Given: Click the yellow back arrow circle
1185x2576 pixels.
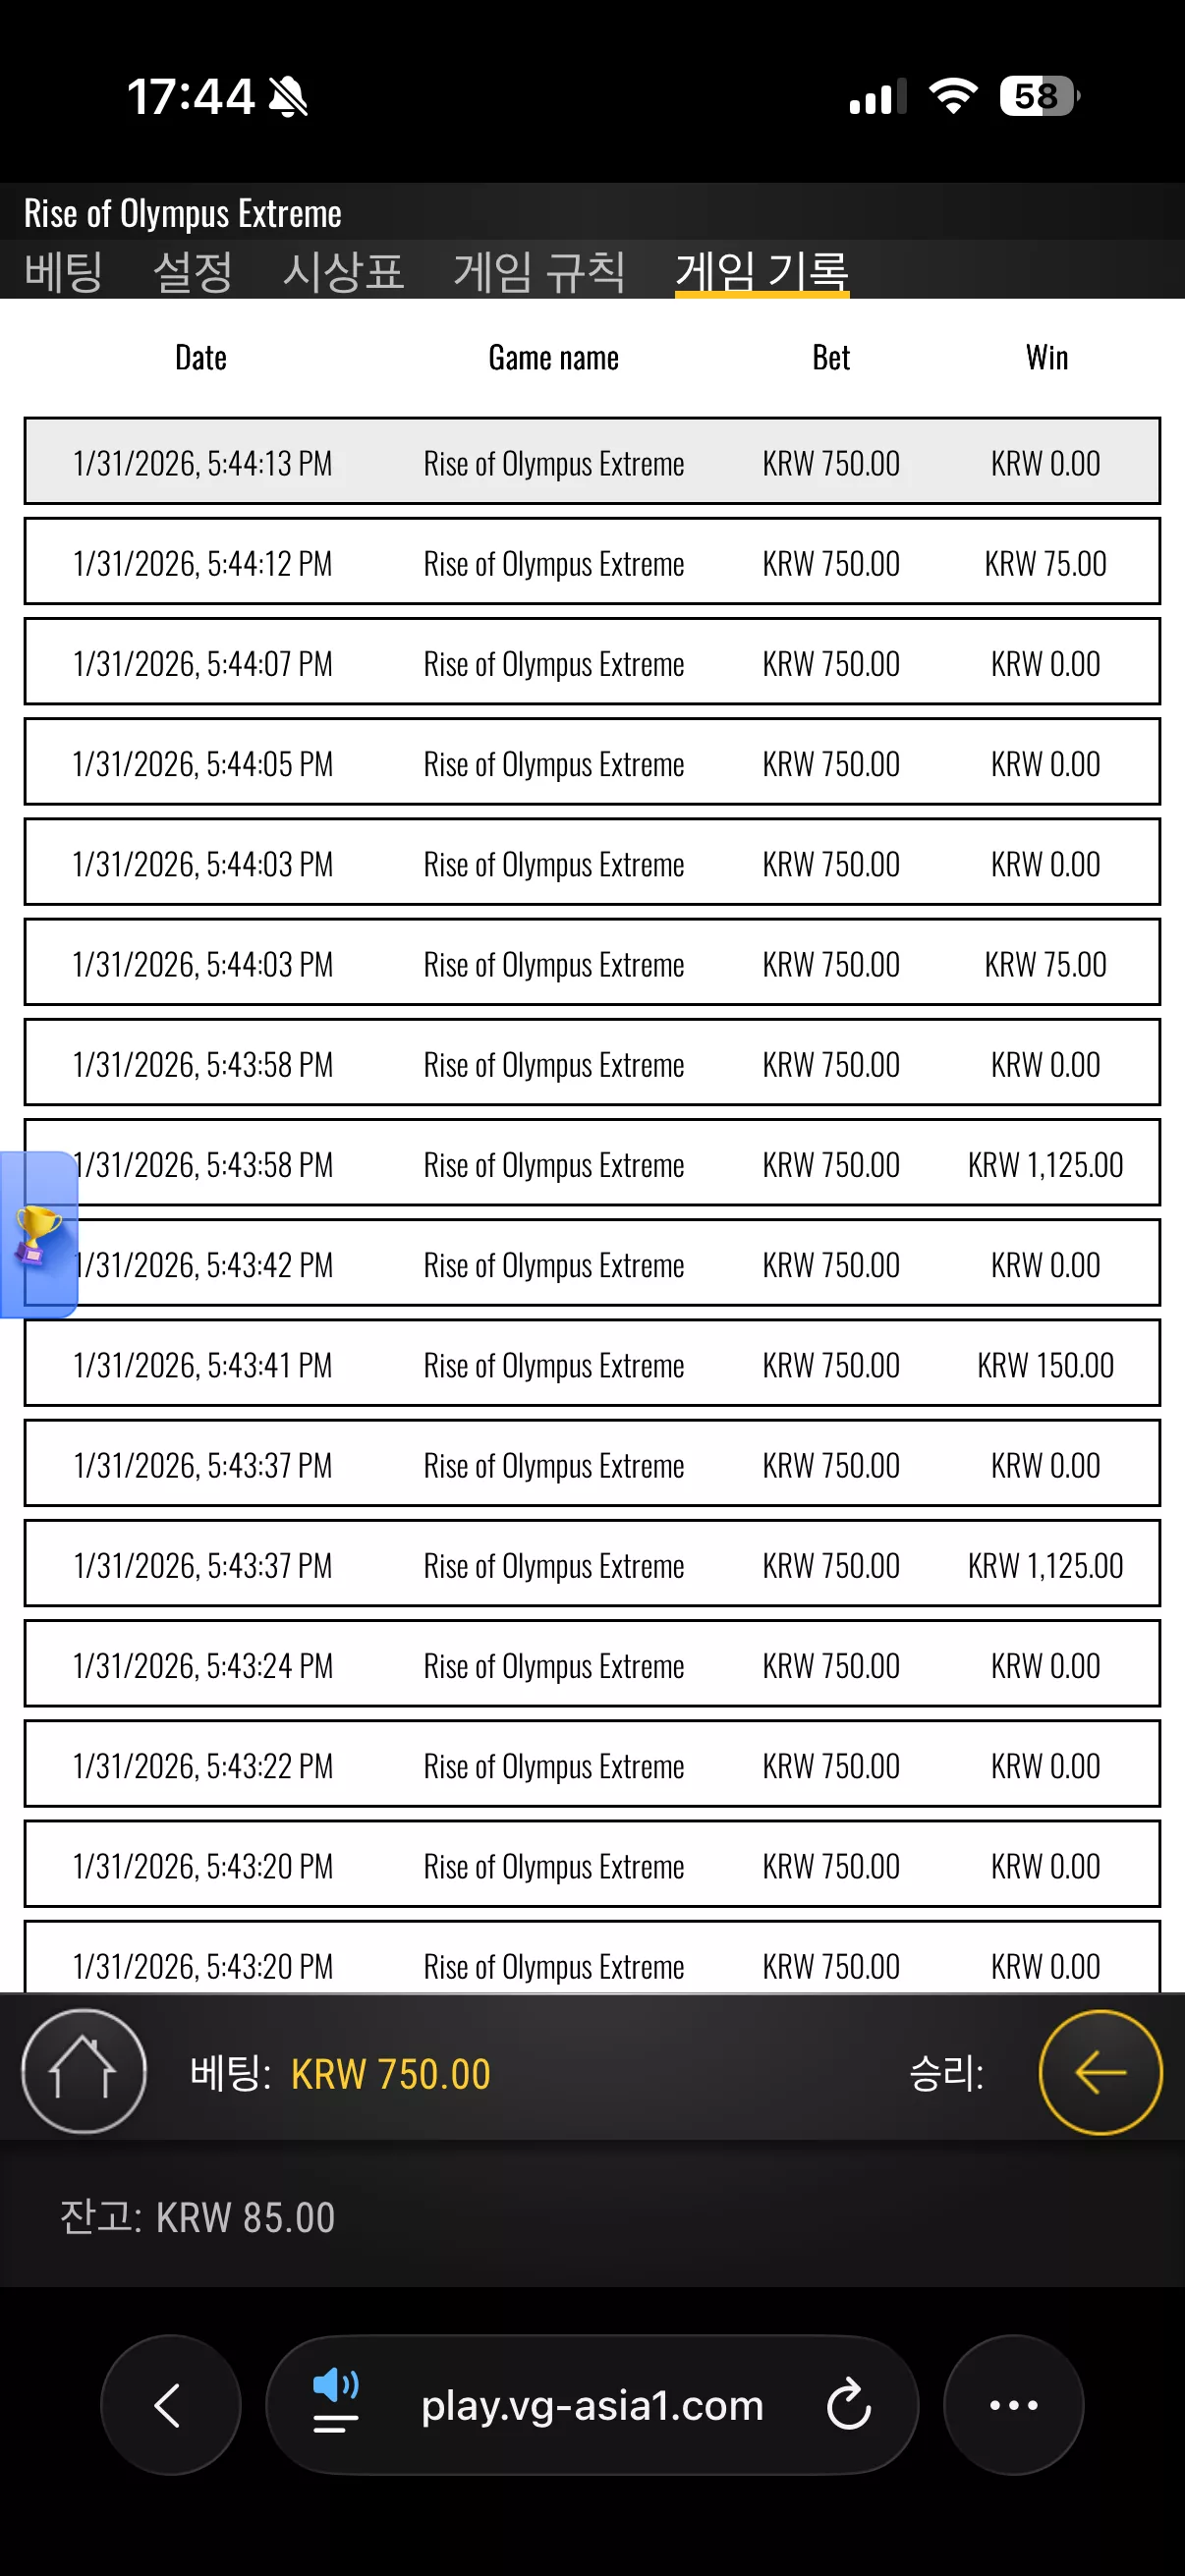Looking at the screenshot, I should [1100, 2072].
